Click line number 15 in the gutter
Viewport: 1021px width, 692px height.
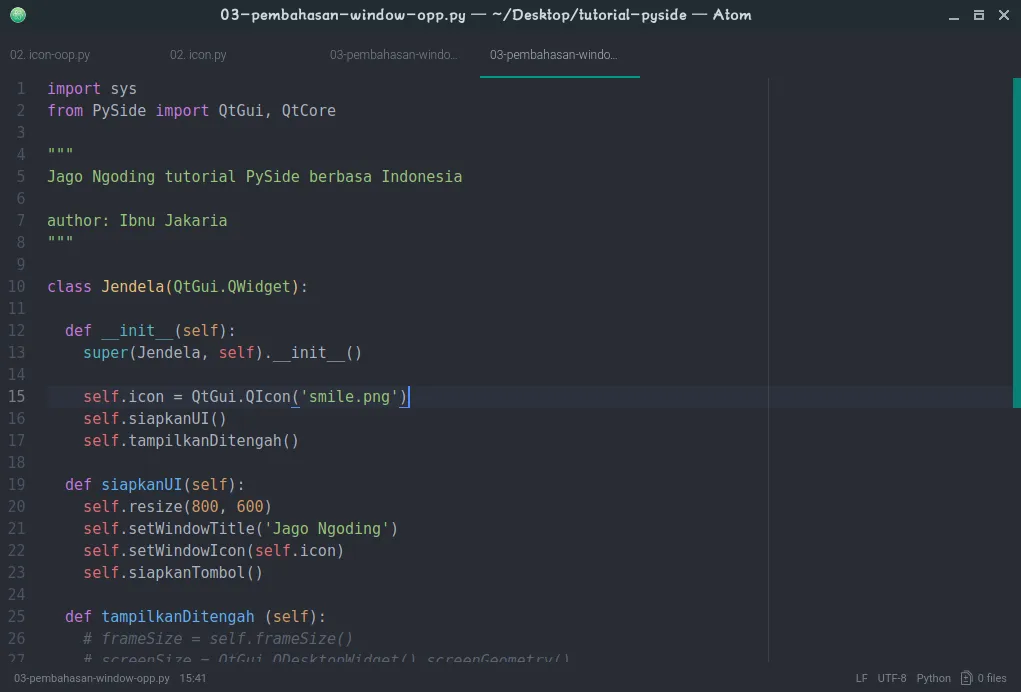pyautogui.click(x=16, y=396)
